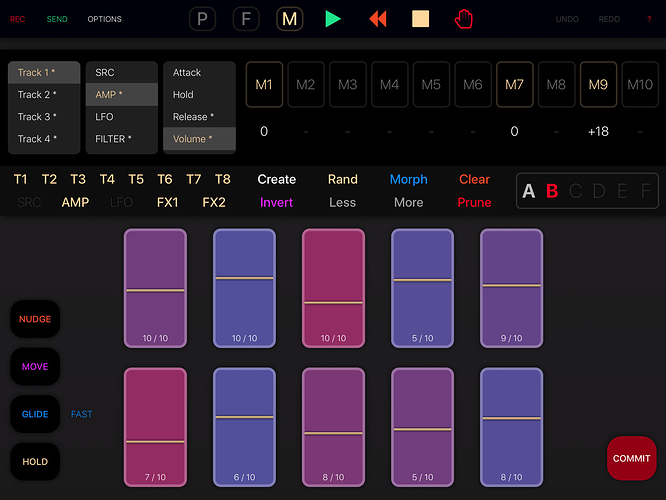Activate the M mode icon
666x500 pixels.
click(290, 19)
